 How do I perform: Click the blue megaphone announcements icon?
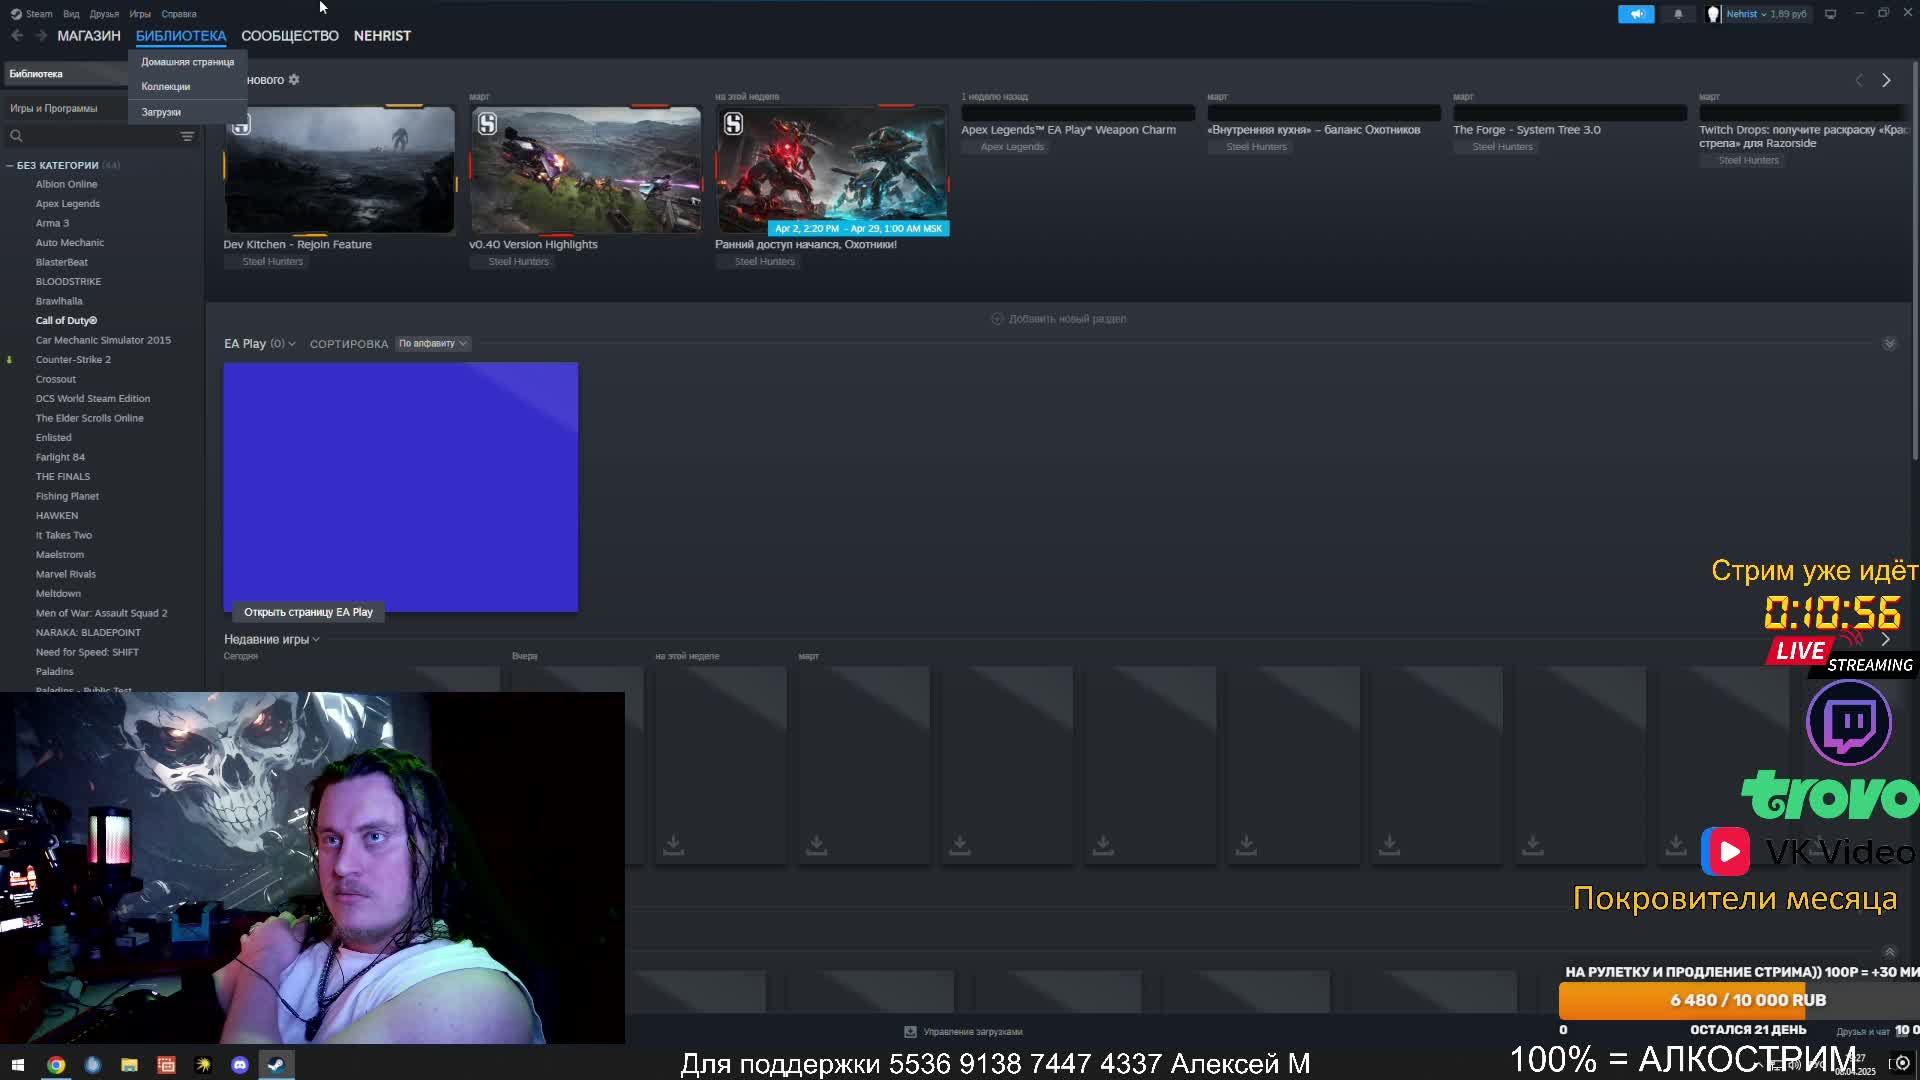coord(1636,14)
